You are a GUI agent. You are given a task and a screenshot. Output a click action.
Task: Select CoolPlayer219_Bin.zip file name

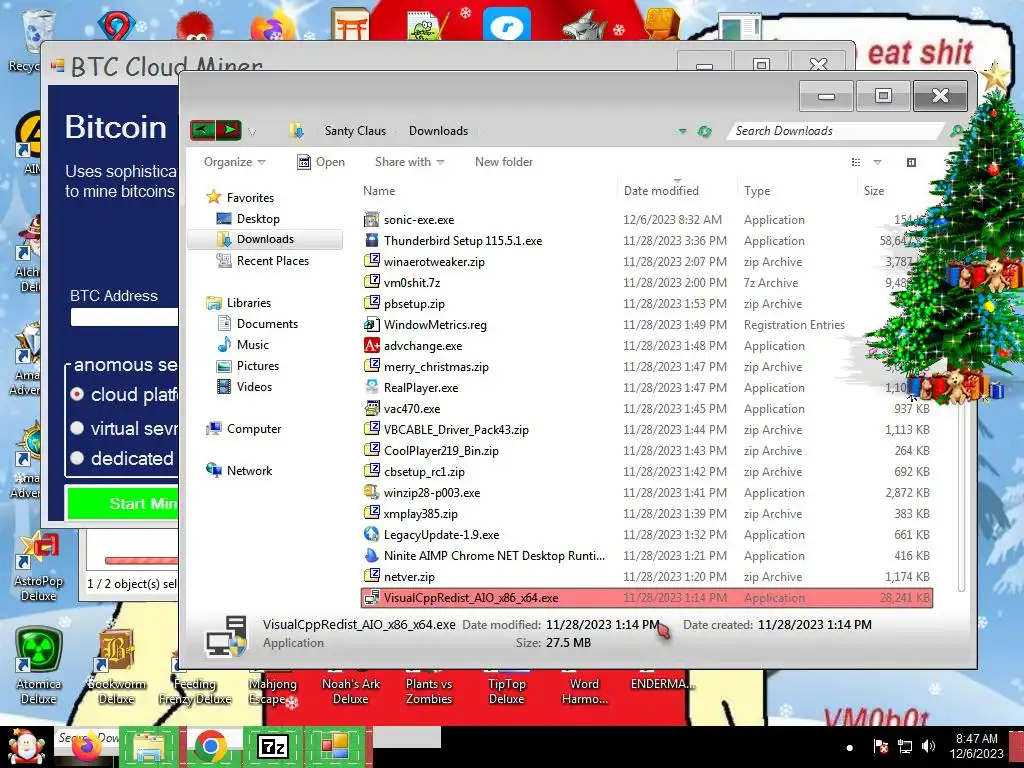(441, 451)
